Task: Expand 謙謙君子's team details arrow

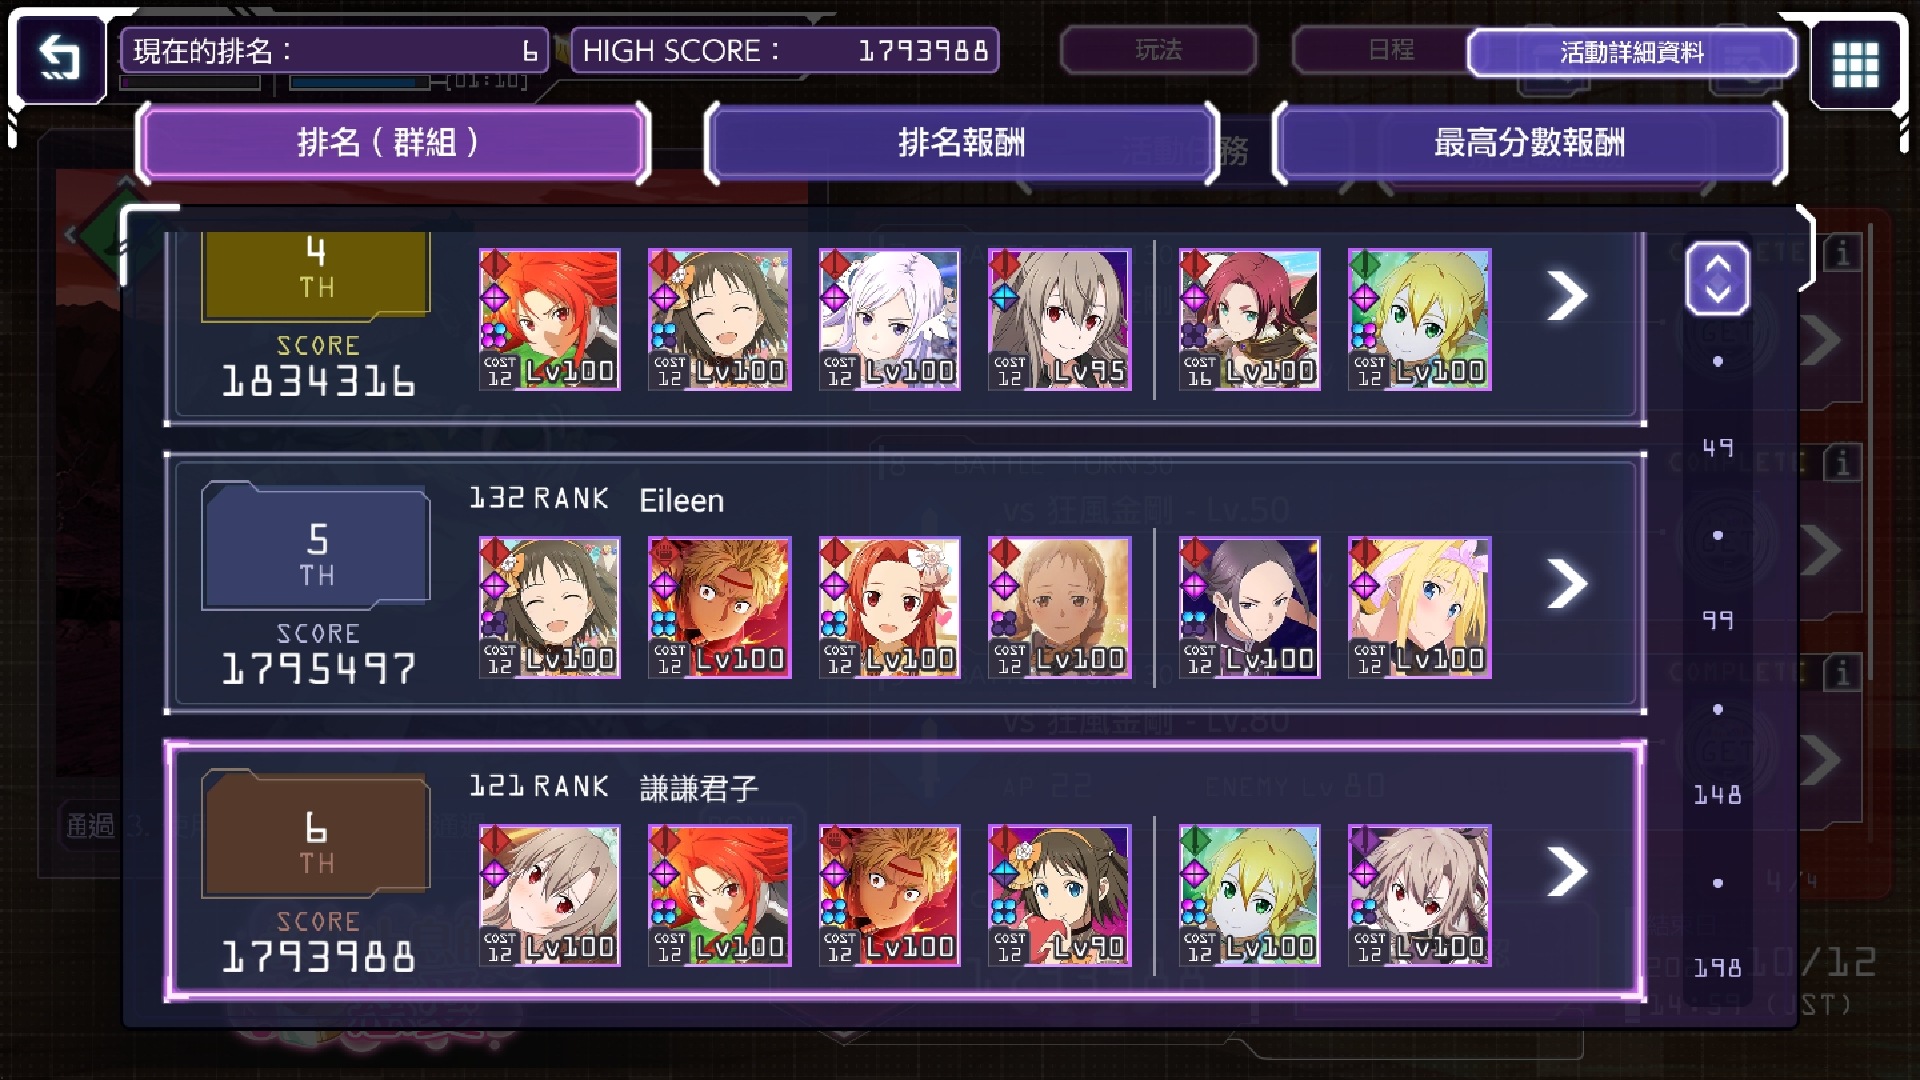Action: pyautogui.click(x=1567, y=872)
